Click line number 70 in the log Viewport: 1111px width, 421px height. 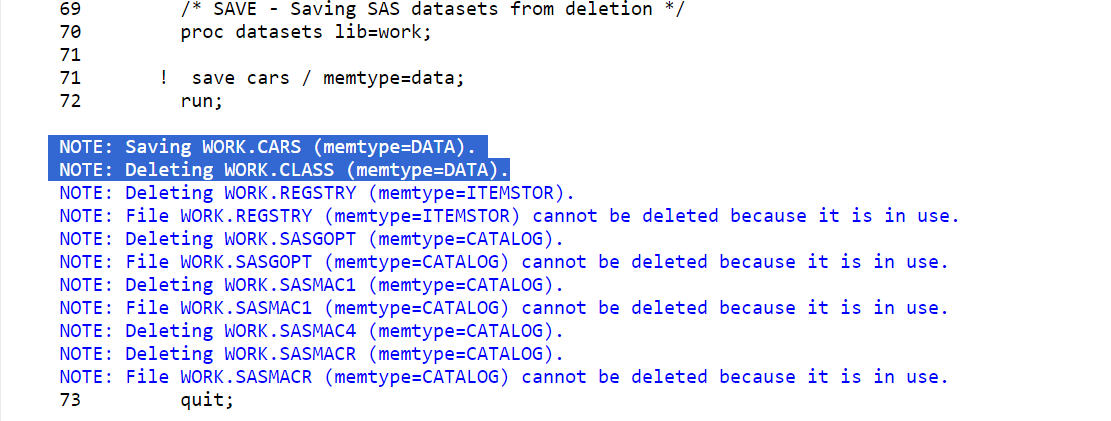(70, 33)
